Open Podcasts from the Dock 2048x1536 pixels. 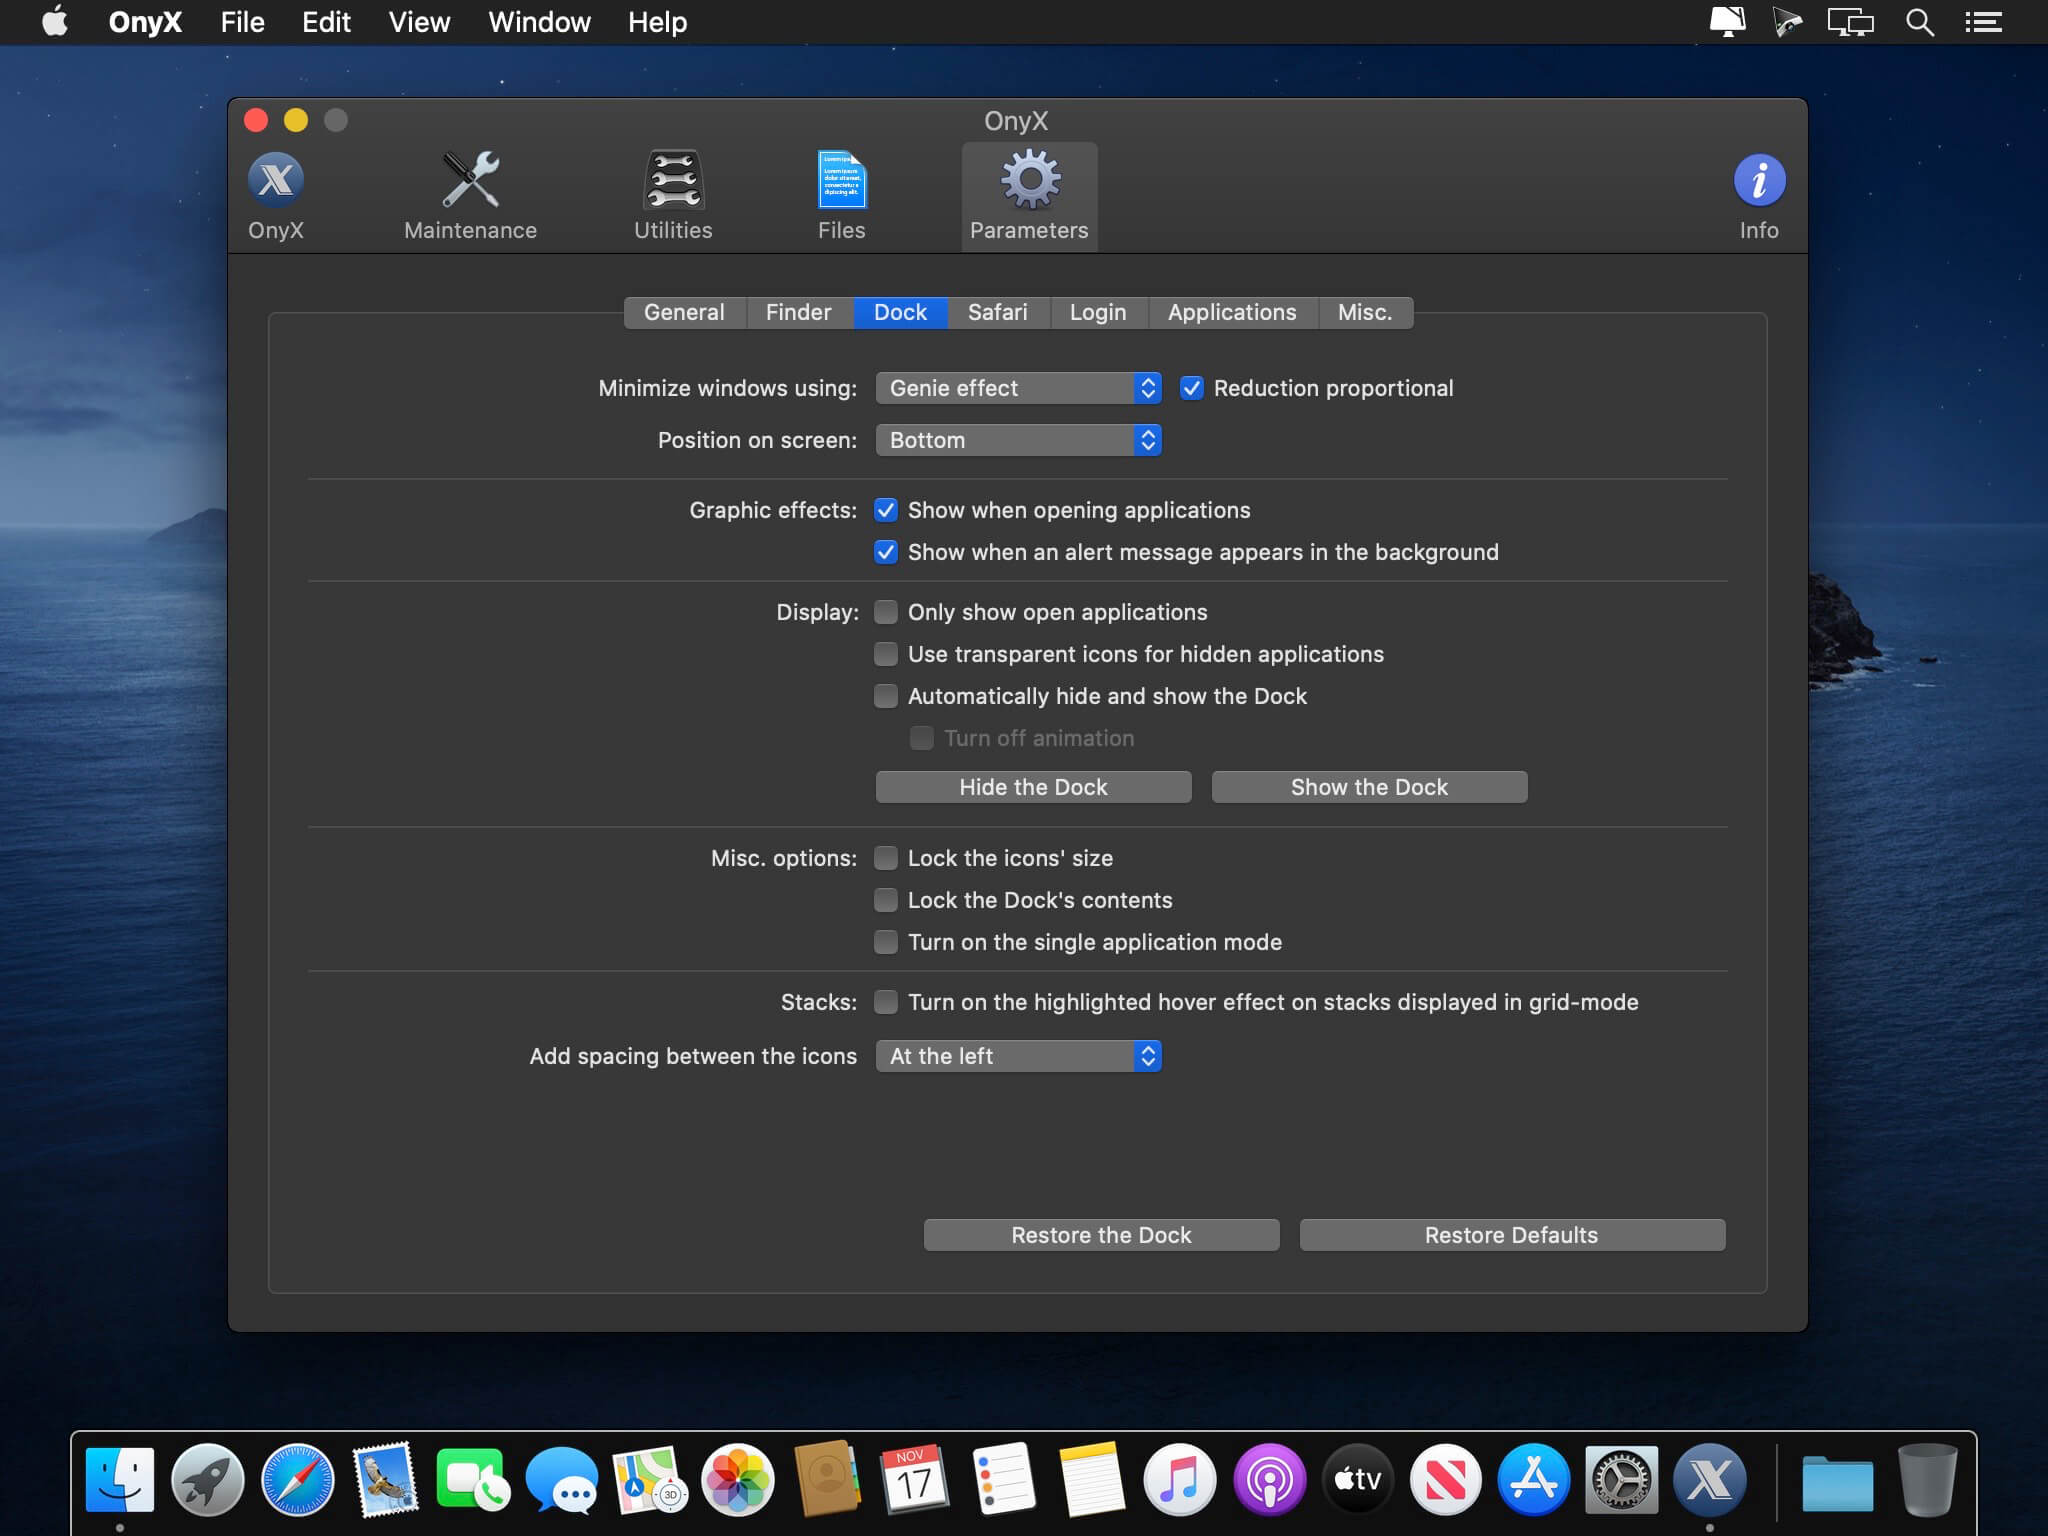coord(1269,1479)
